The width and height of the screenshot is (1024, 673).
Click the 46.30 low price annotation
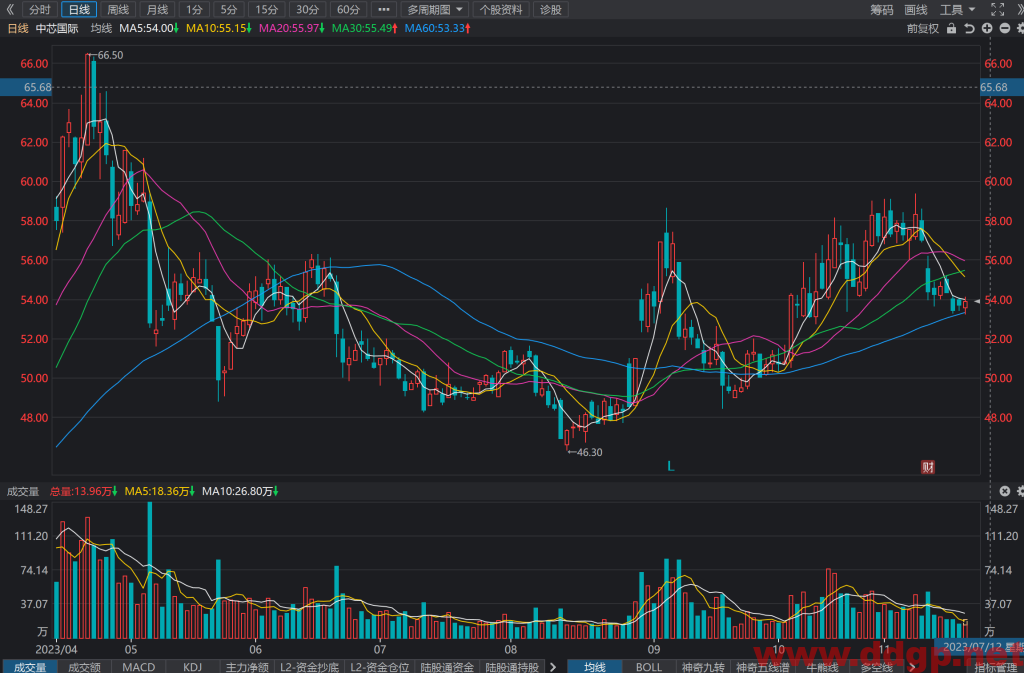point(590,452)
